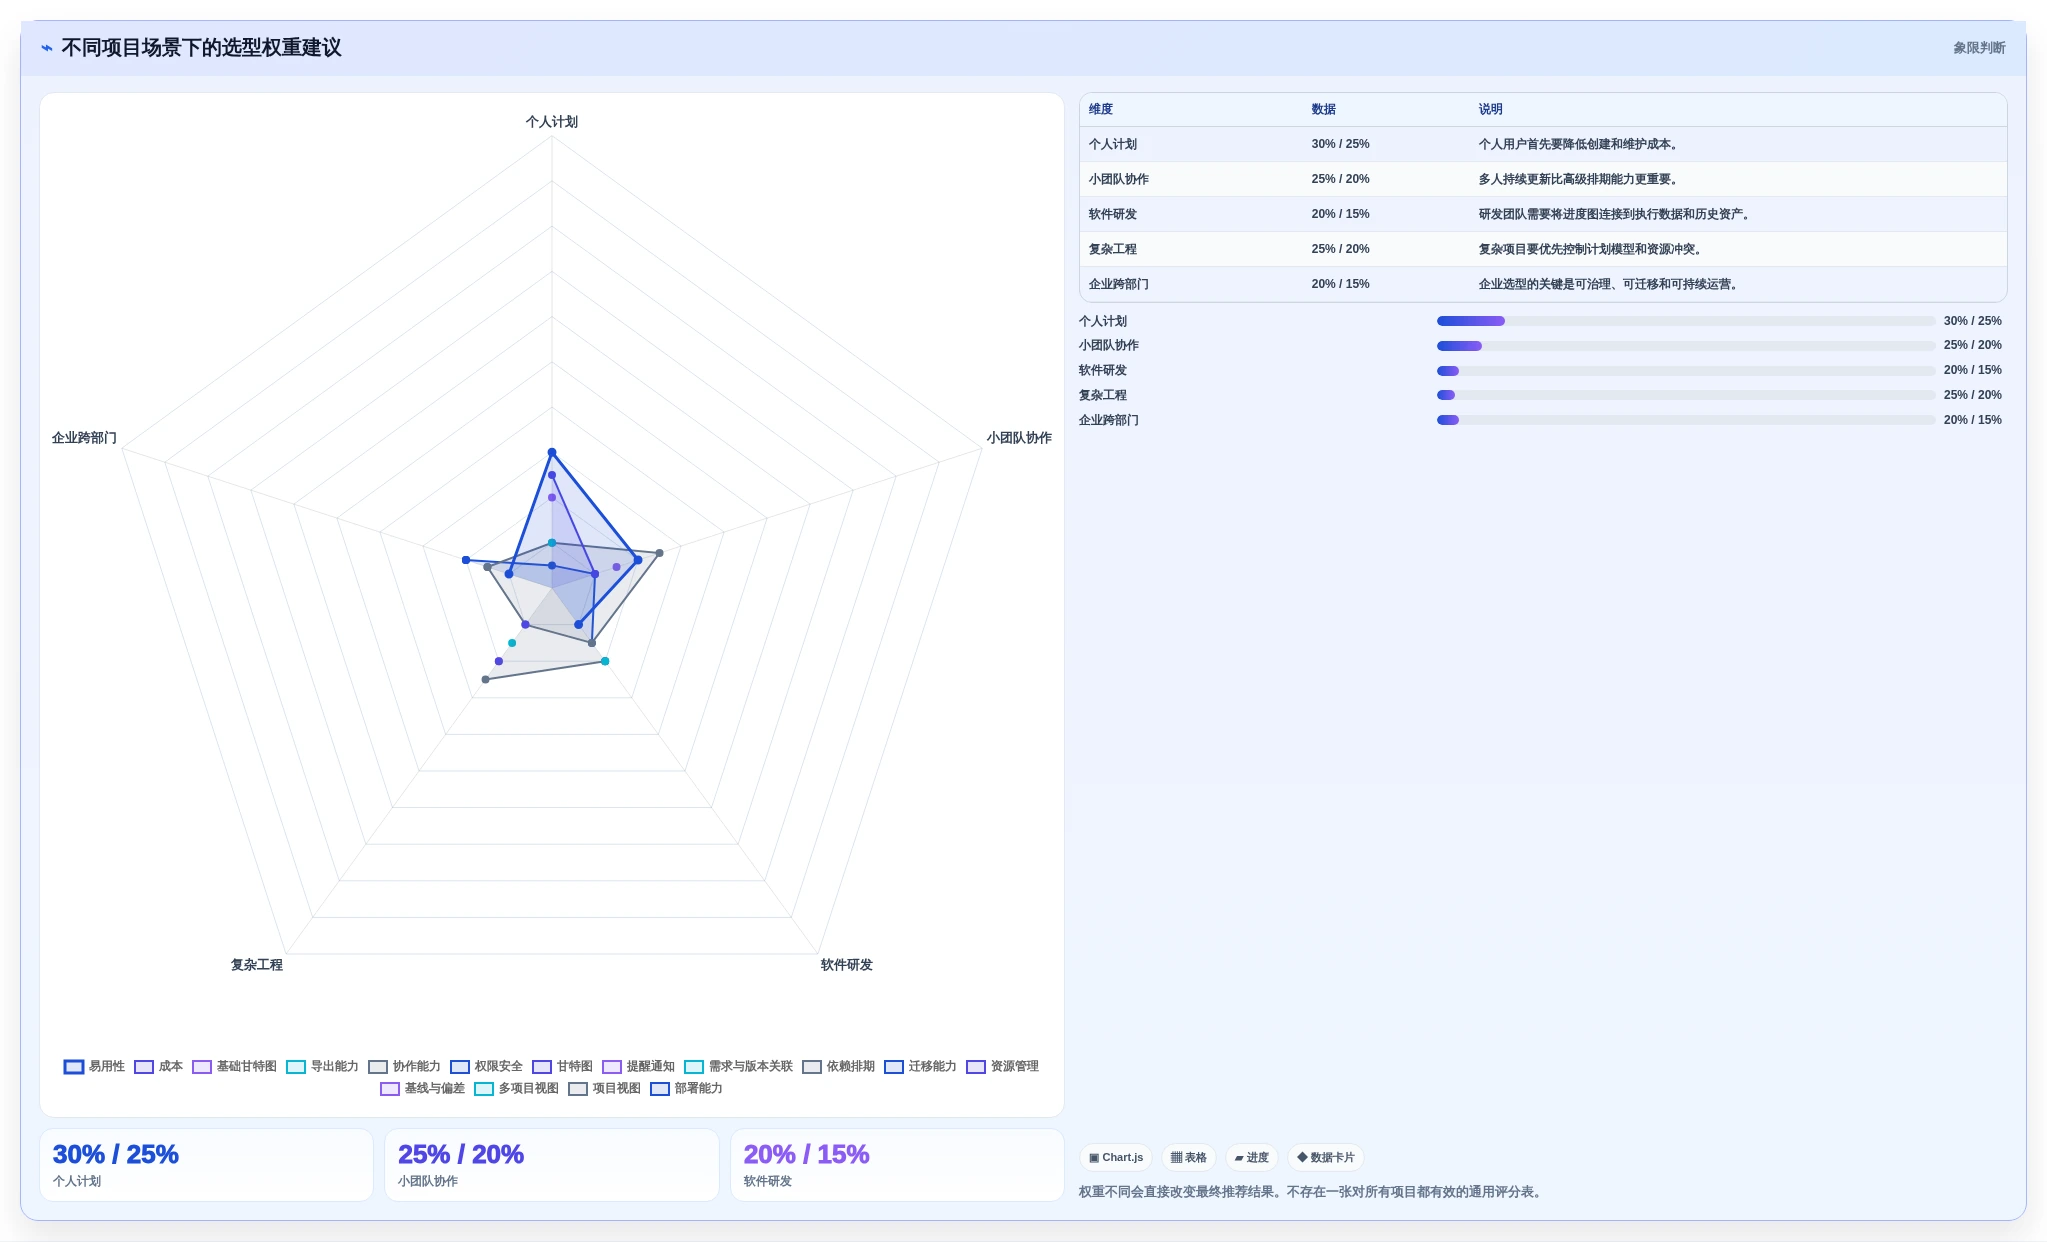Click the 基线与偏差 legend color box
This screenshot has width=2047, height=1242.
click(390, 1088)
